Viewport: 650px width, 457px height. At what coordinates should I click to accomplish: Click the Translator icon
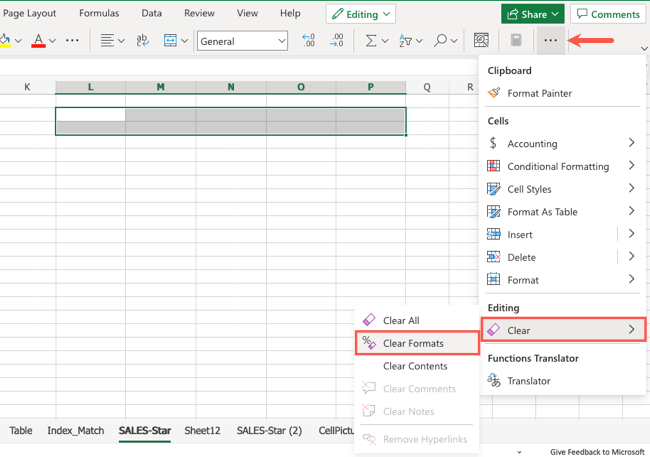tap(493, 380)
